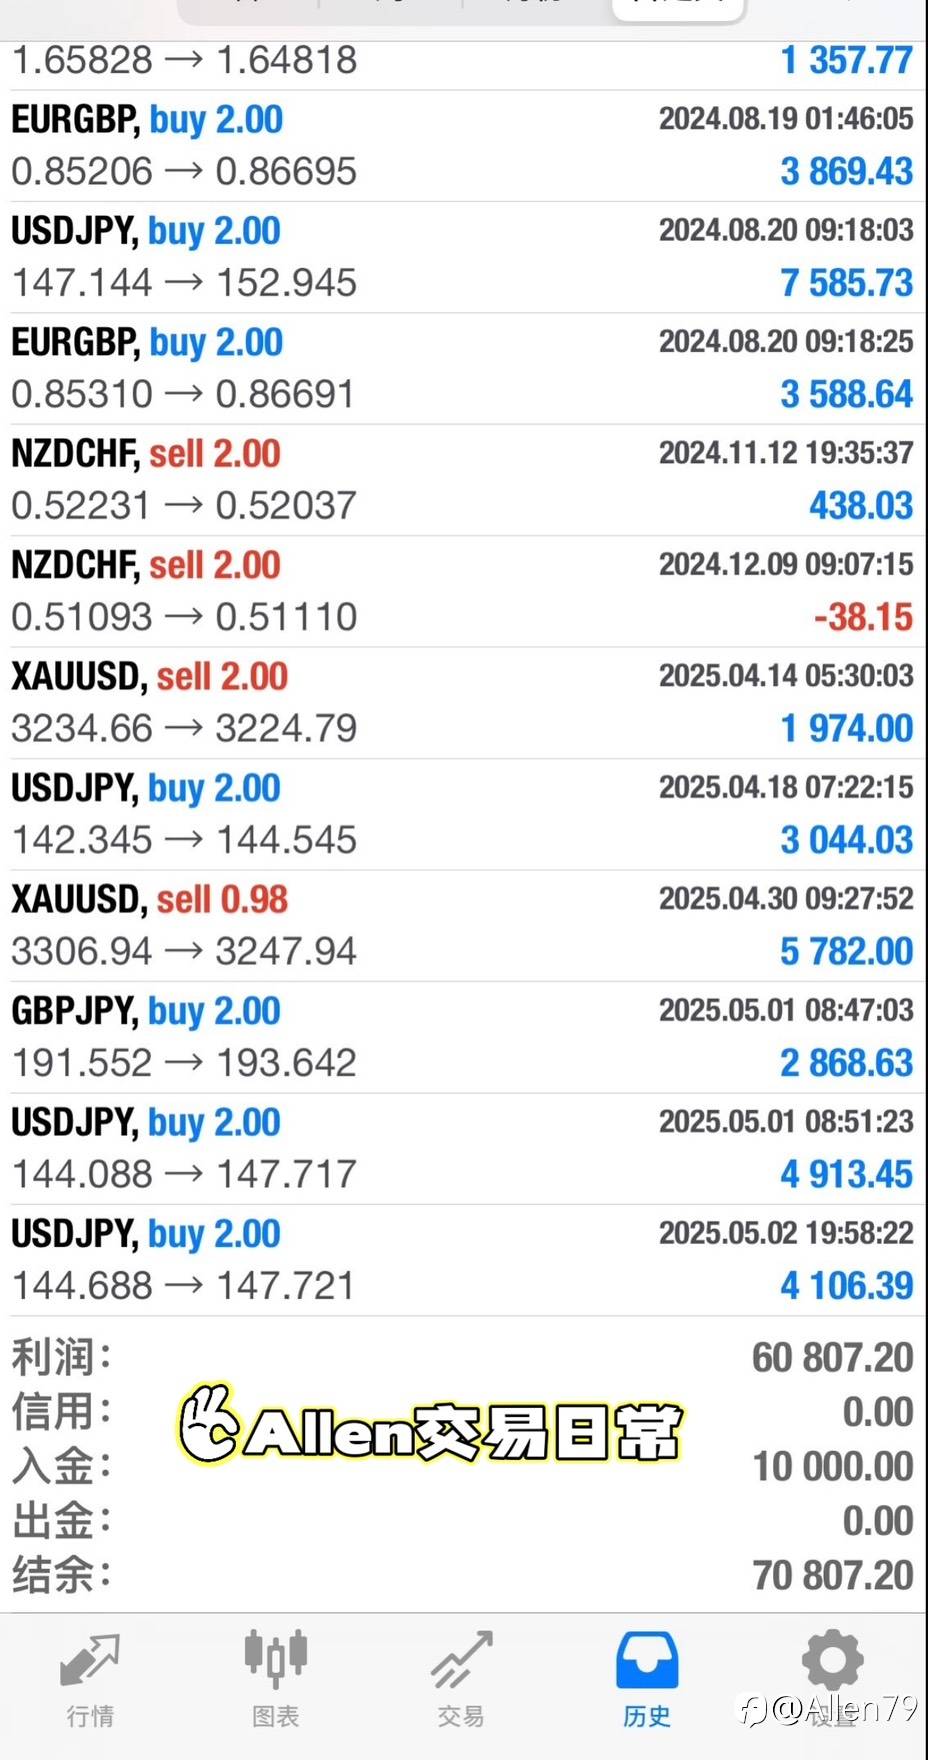Open the Quotes (行情) tab icon

click(90, 1662)
